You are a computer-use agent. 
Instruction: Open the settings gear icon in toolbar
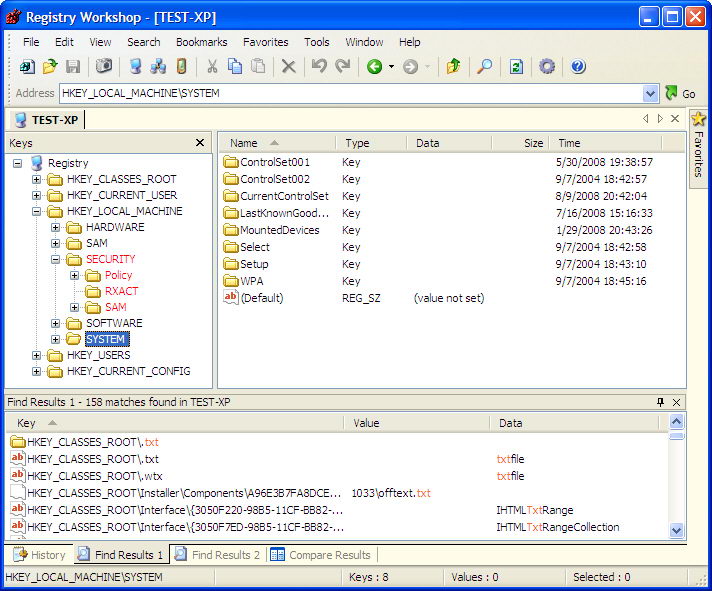tap(547, 67)
